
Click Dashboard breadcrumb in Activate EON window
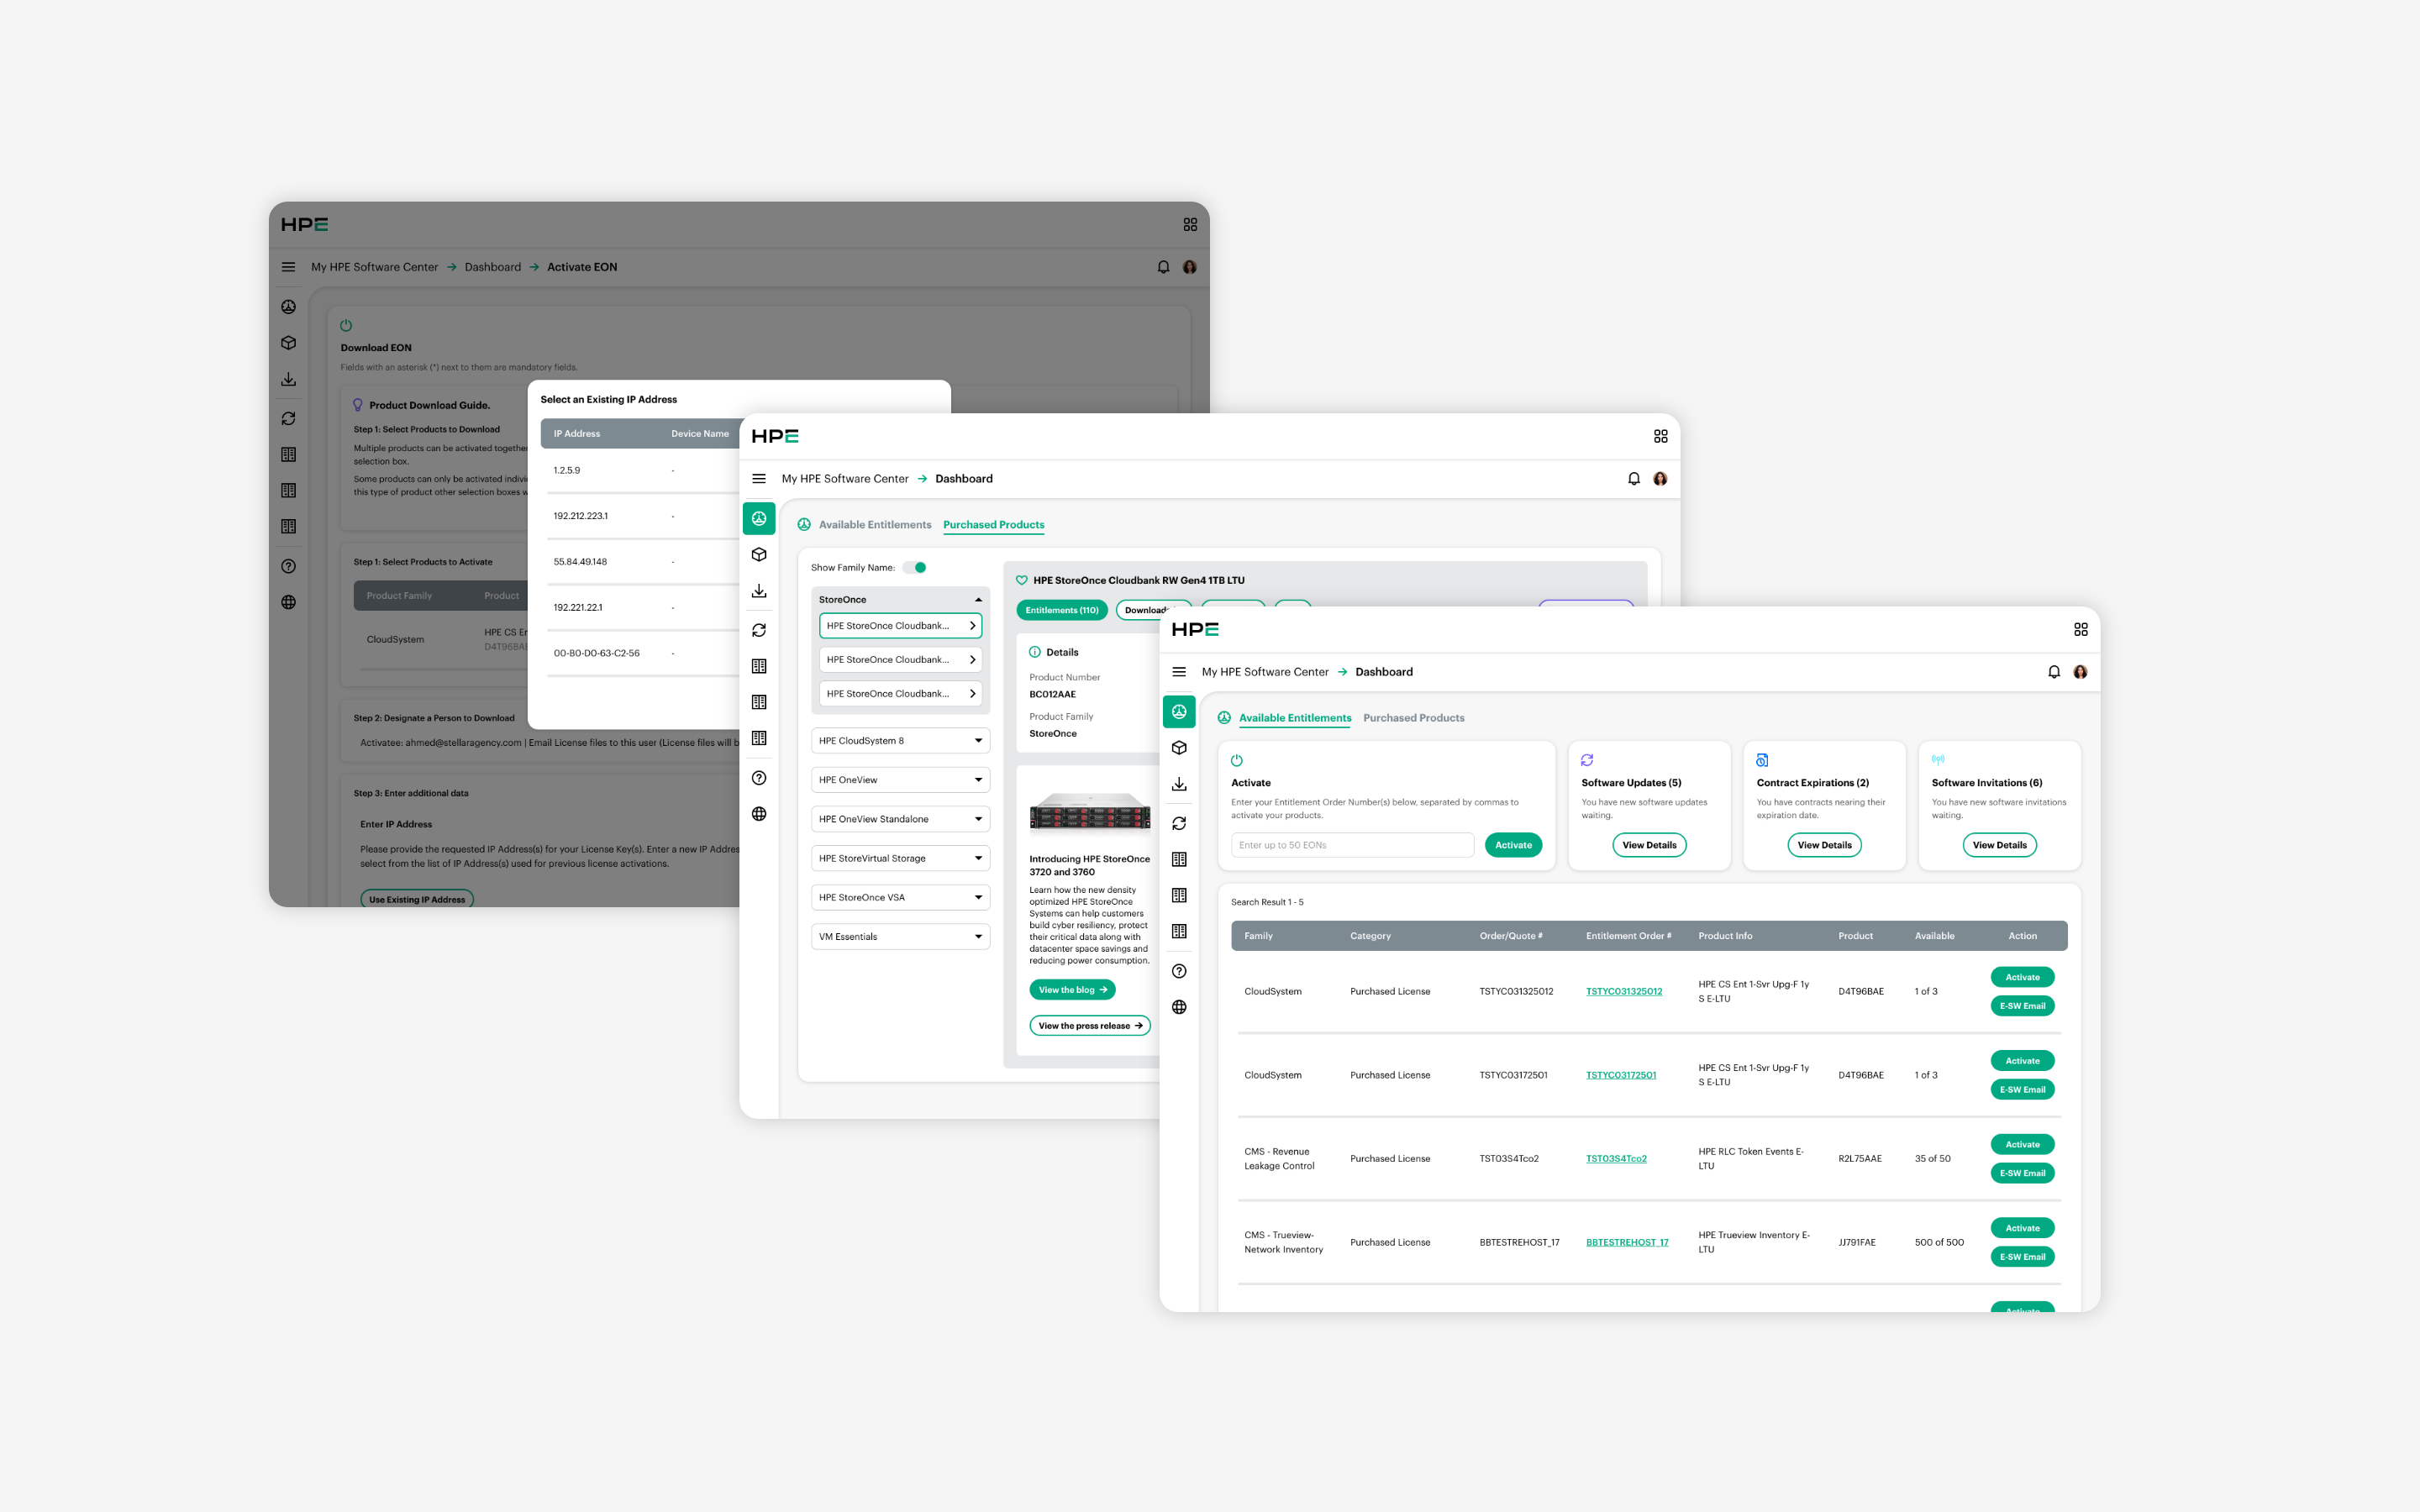pos(492,267)
